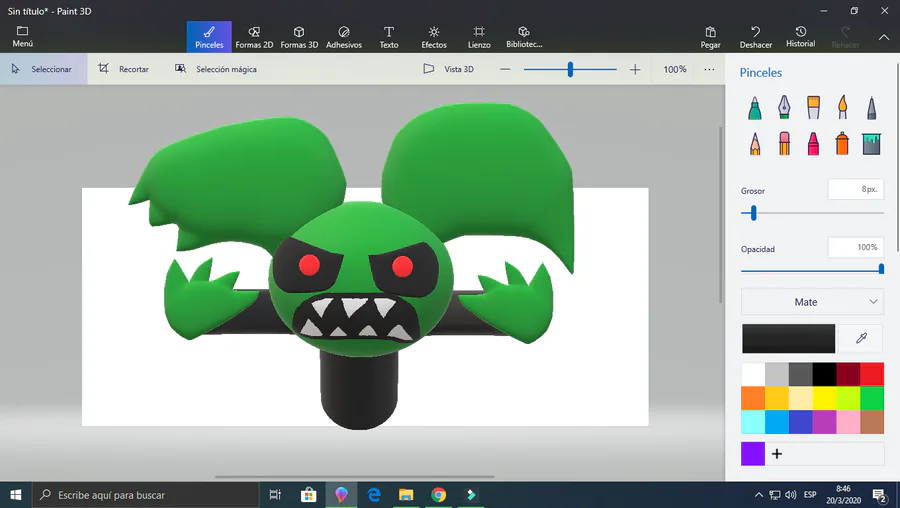The height and width of the screenshot is (508, 900).
Task: Choose the pink color swatch
Action: 848,422
